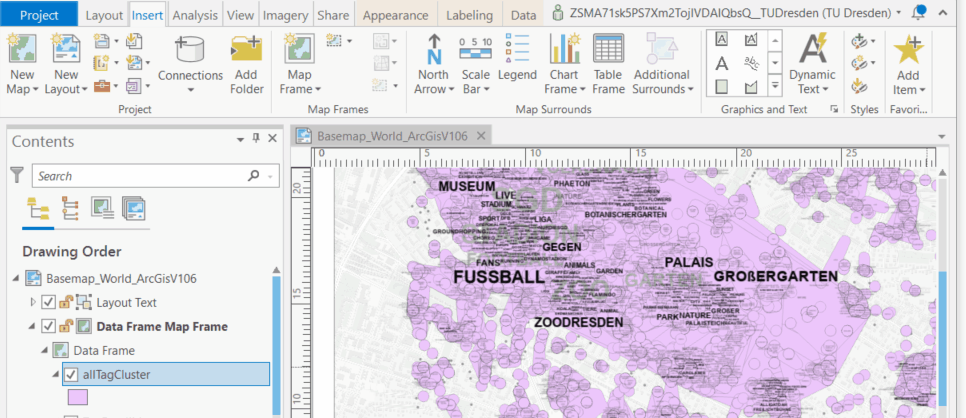Switch to the Appearance ribbon tab
The height and width of the screenshot is (418, 966).
point(396,15)
